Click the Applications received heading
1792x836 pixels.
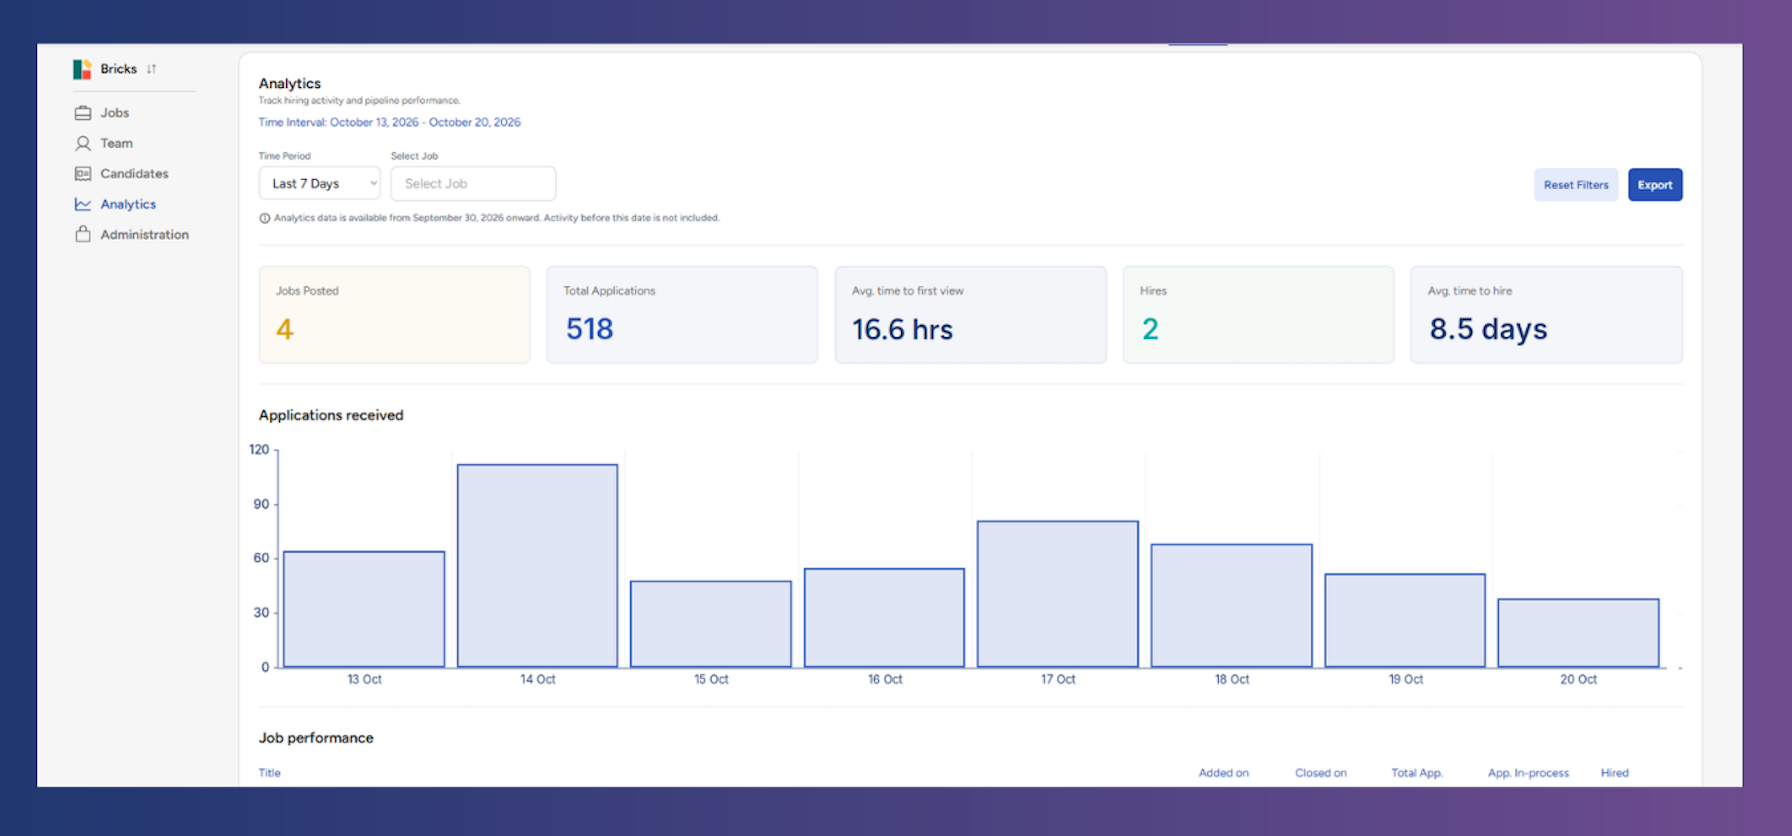pos(331,415)
